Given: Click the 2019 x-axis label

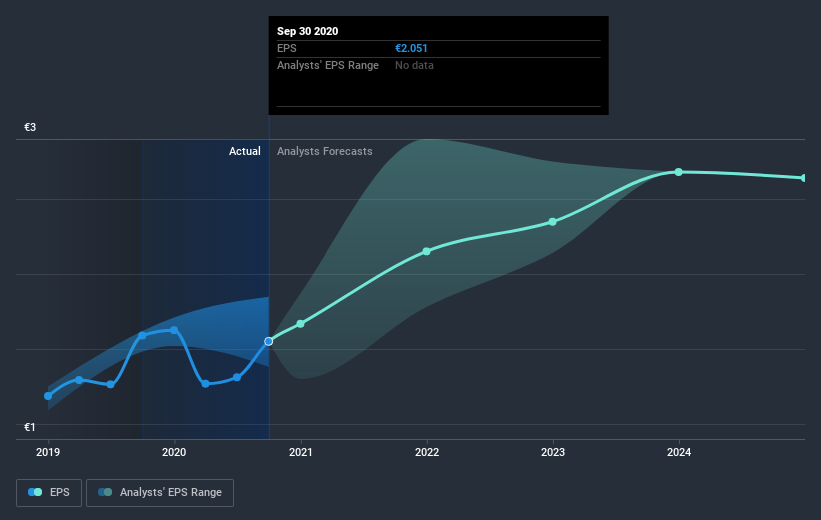Looking at the screenshot, I should (48, 452).
